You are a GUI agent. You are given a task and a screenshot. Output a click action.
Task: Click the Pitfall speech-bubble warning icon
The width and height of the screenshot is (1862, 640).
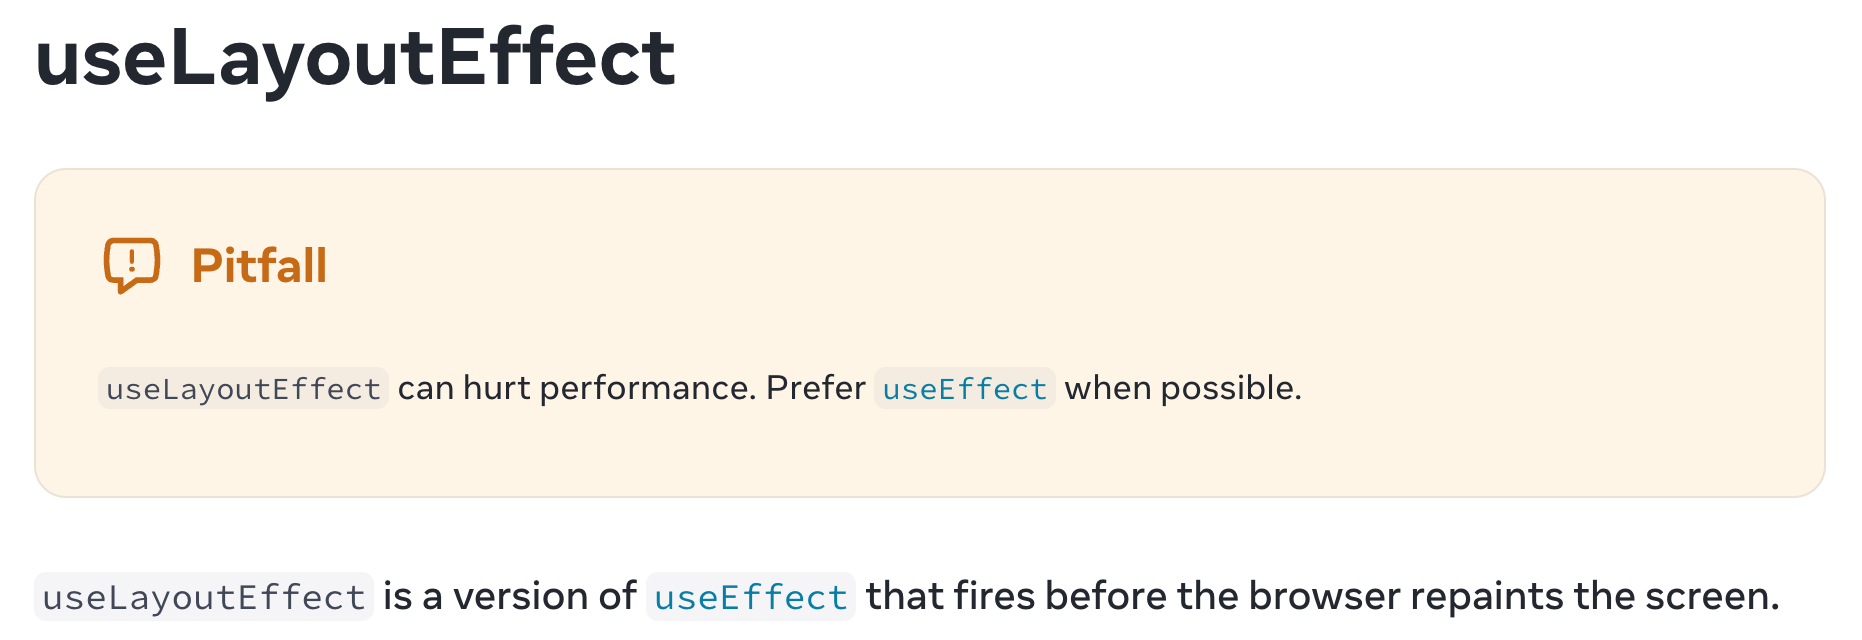(132, 265)
